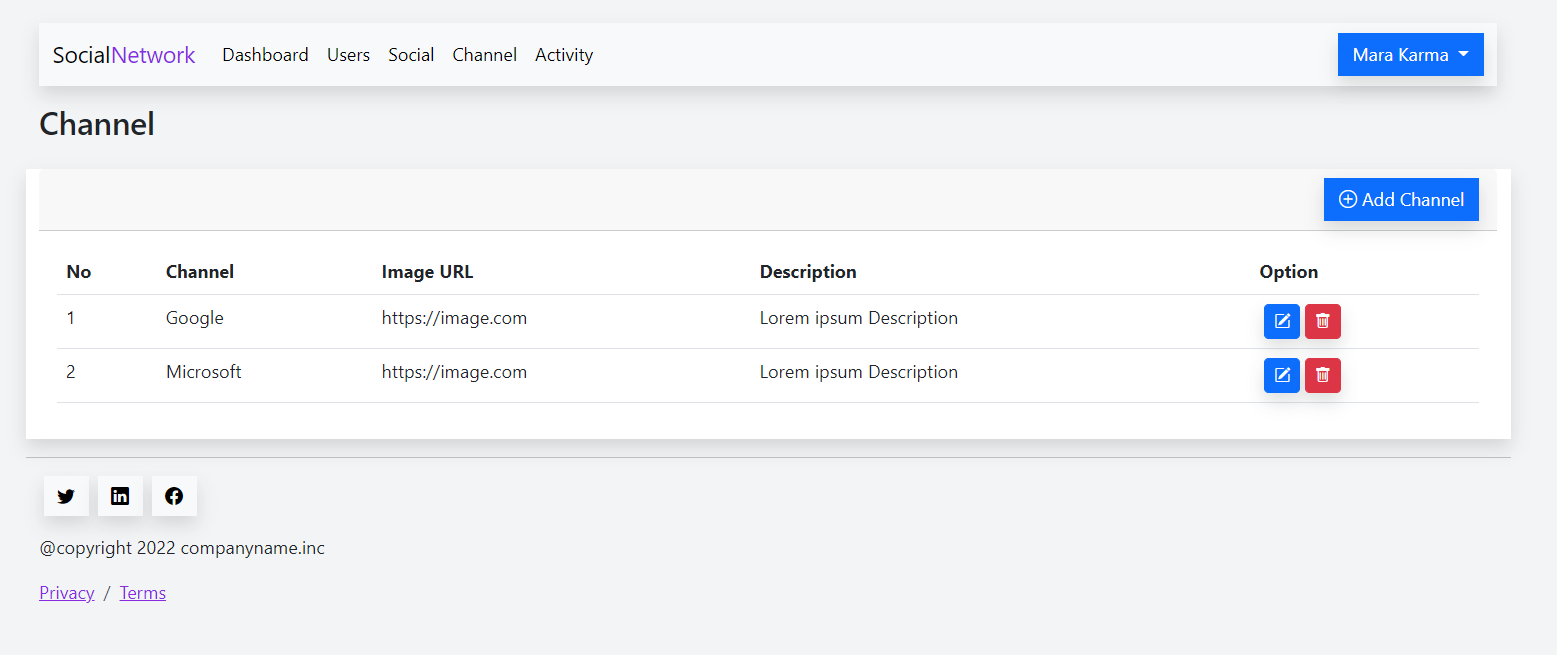The height and width of the screenshot is (655, 1557).
Task: Click the Channel table column header
Action: coord(200,272)
